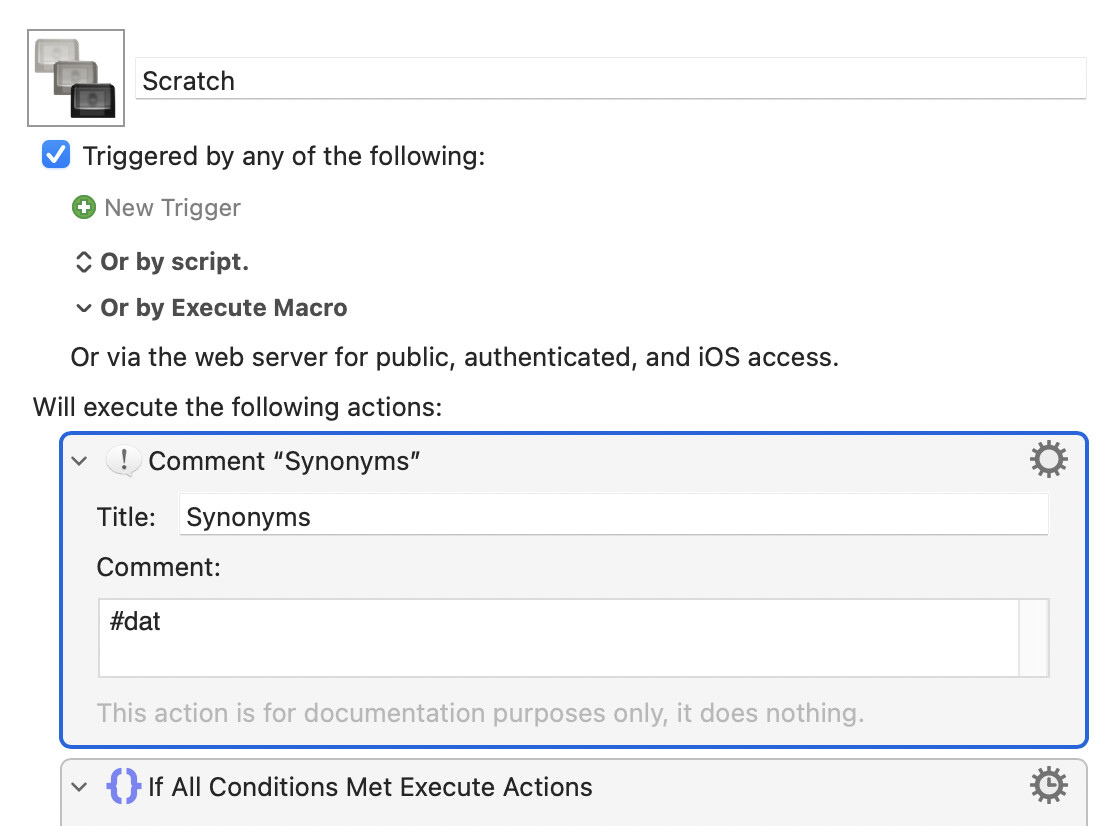Collapse the If All Conditions Met action

pos(80,787)
